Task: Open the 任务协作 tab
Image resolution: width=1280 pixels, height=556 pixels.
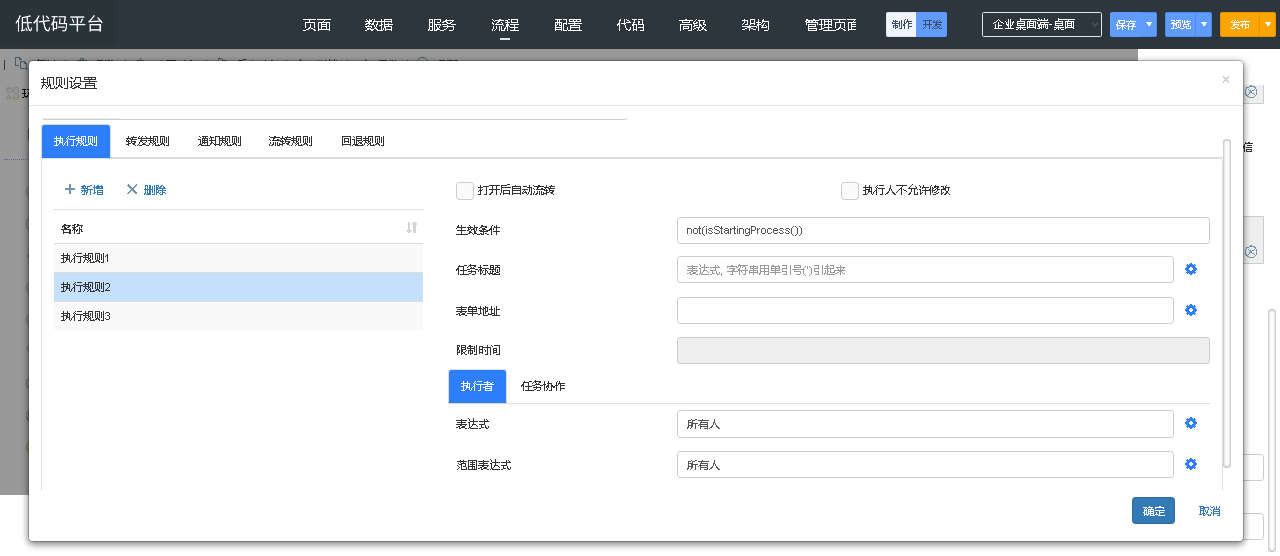Action: [x=543, y=386]
